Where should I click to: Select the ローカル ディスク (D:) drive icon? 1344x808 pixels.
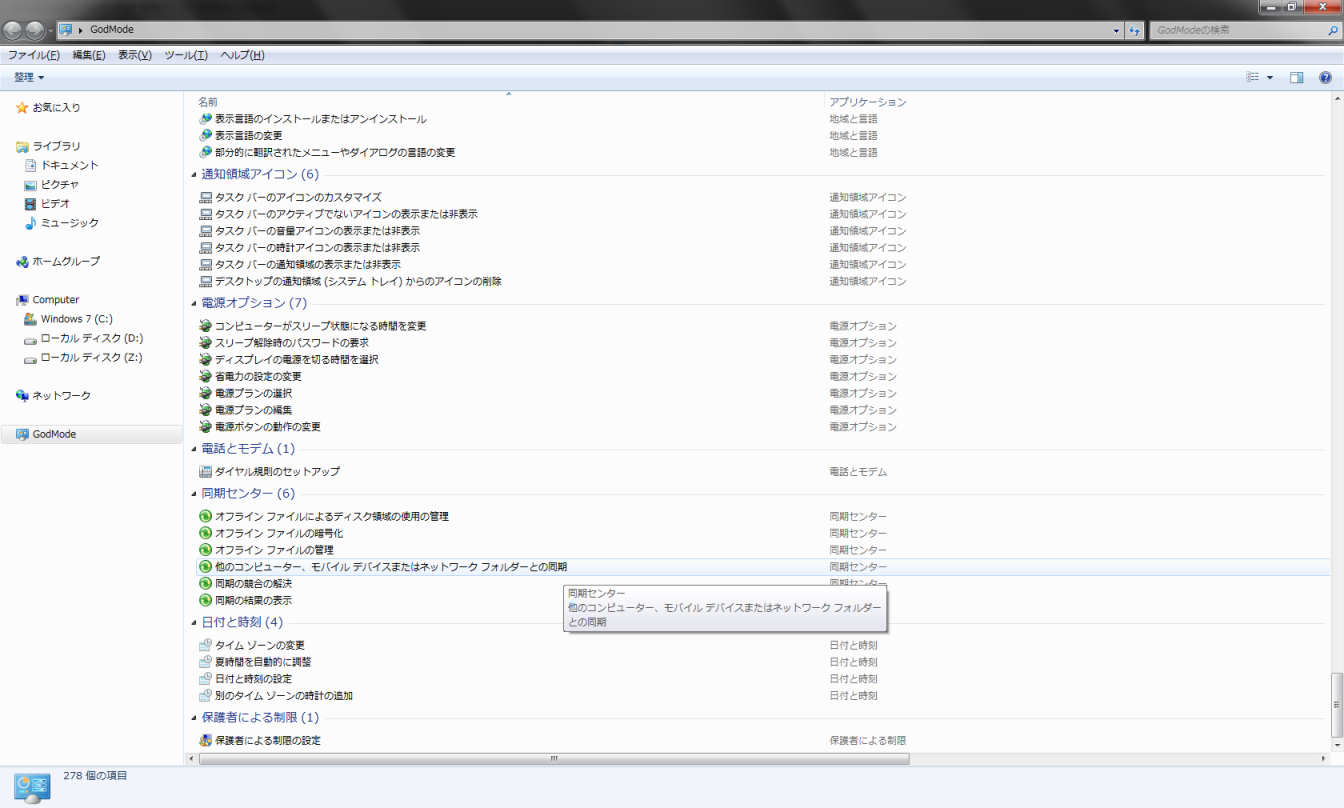(x=30, y=338)
